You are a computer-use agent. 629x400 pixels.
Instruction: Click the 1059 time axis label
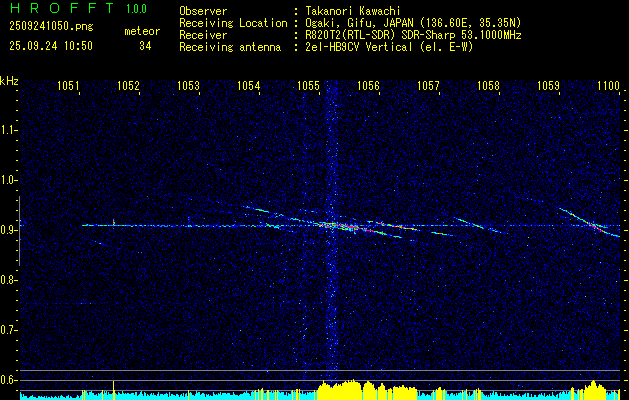(548, 85)
